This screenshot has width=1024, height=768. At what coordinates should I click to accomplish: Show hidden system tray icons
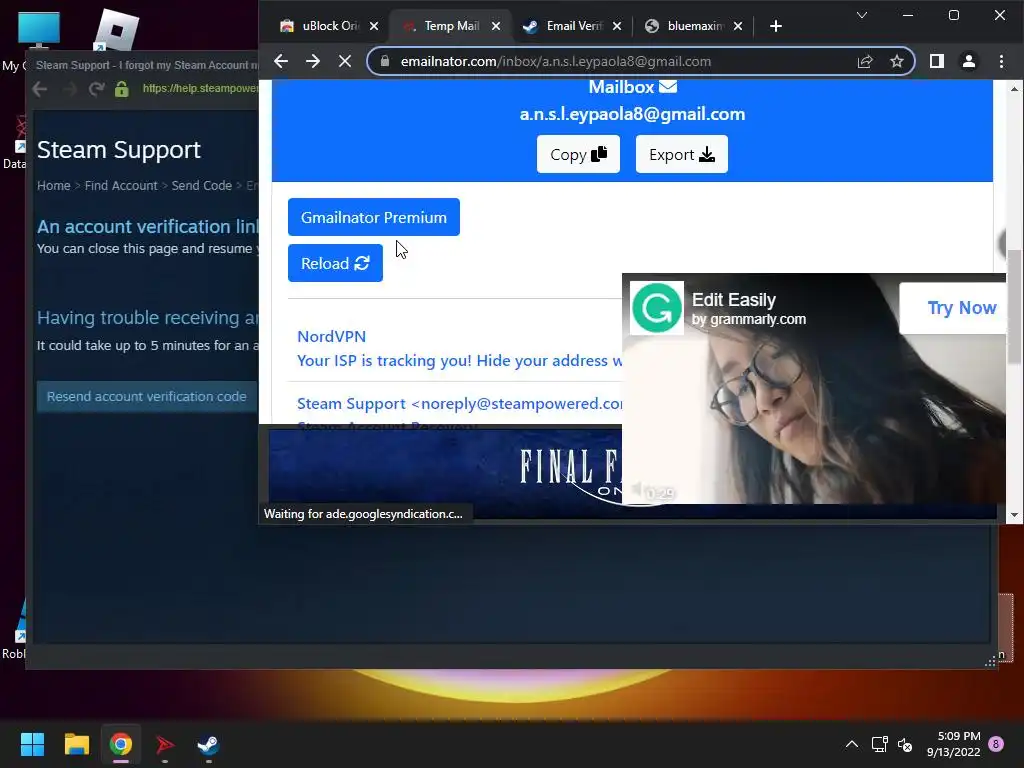tap(852, 744)
